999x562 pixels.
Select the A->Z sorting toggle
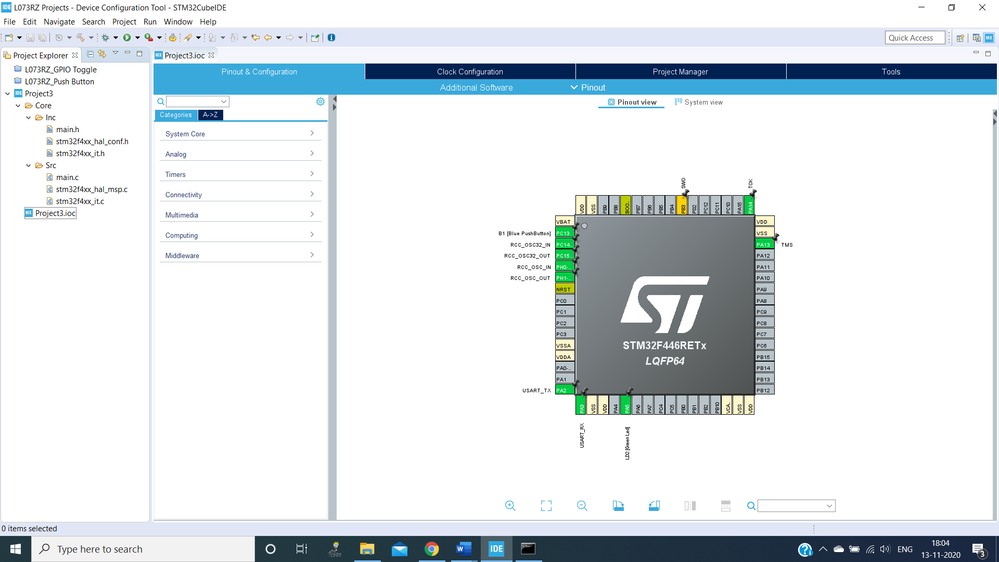pyautogui.click(x=210, y=115)
